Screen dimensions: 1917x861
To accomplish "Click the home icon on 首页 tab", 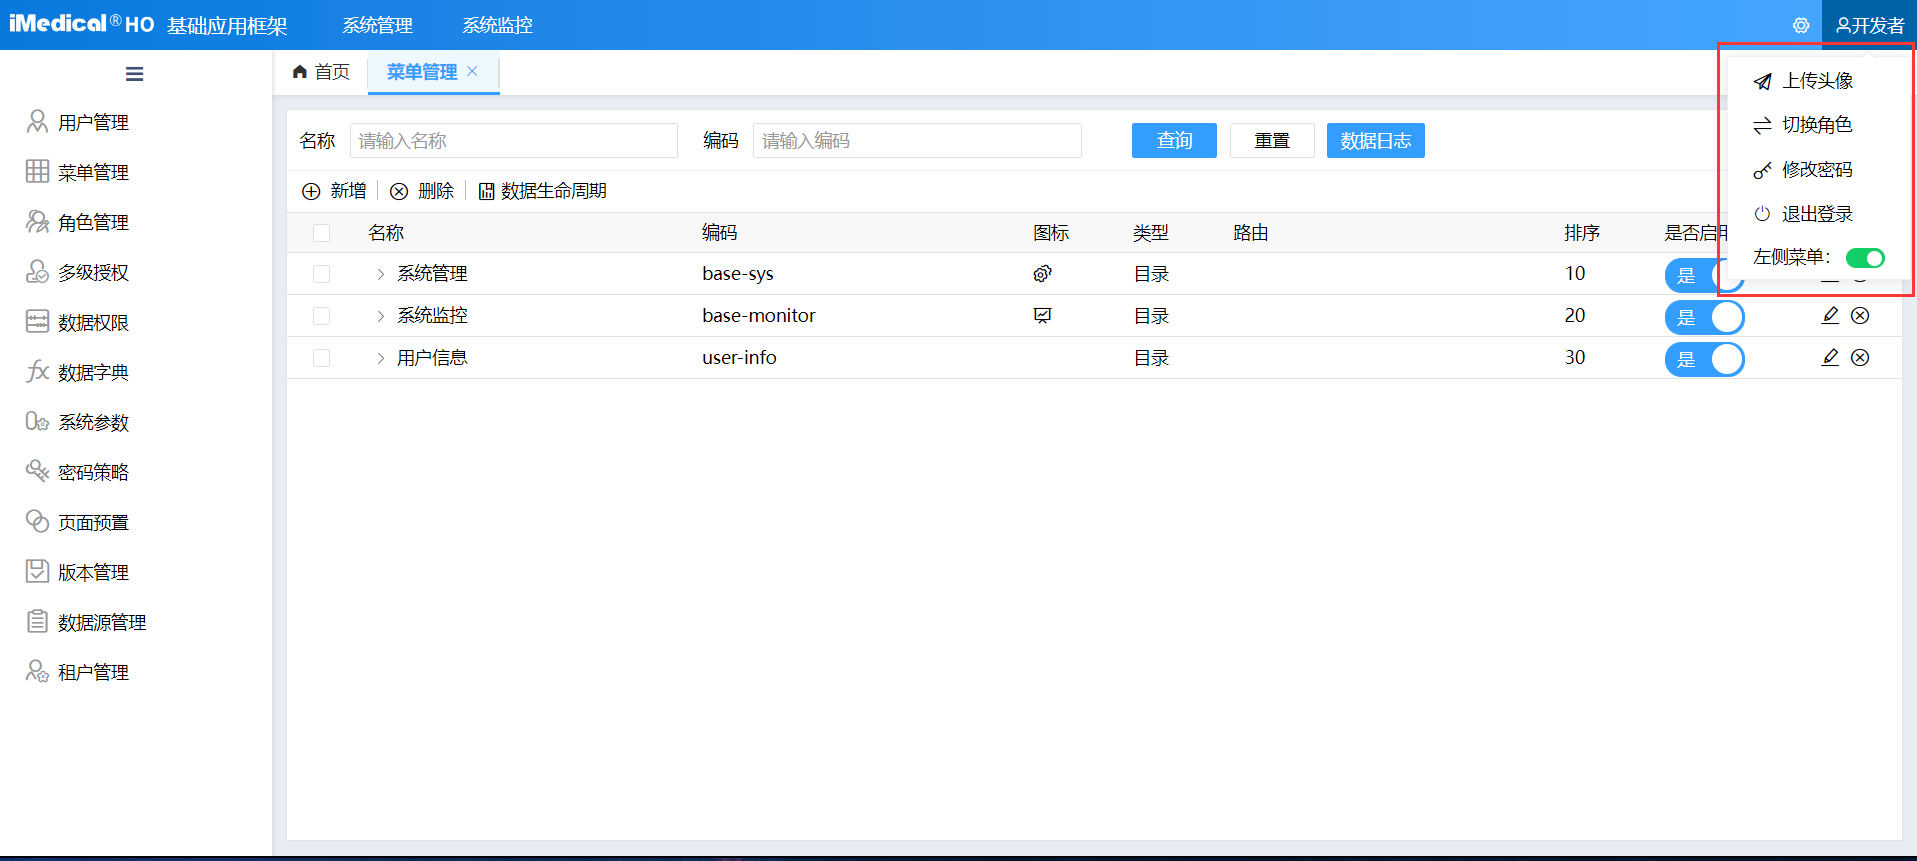I will point(299,72).
